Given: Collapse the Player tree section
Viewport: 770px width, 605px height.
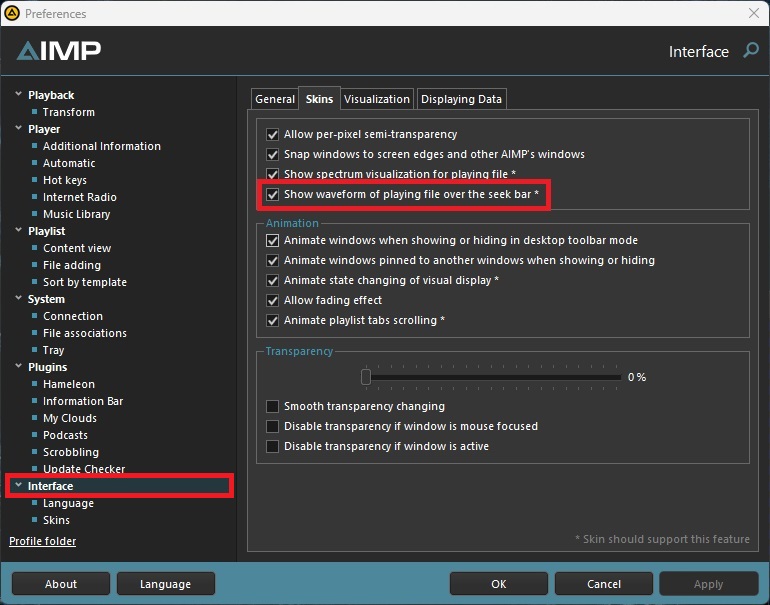Looking at the screenshot, I should [19, 128].
